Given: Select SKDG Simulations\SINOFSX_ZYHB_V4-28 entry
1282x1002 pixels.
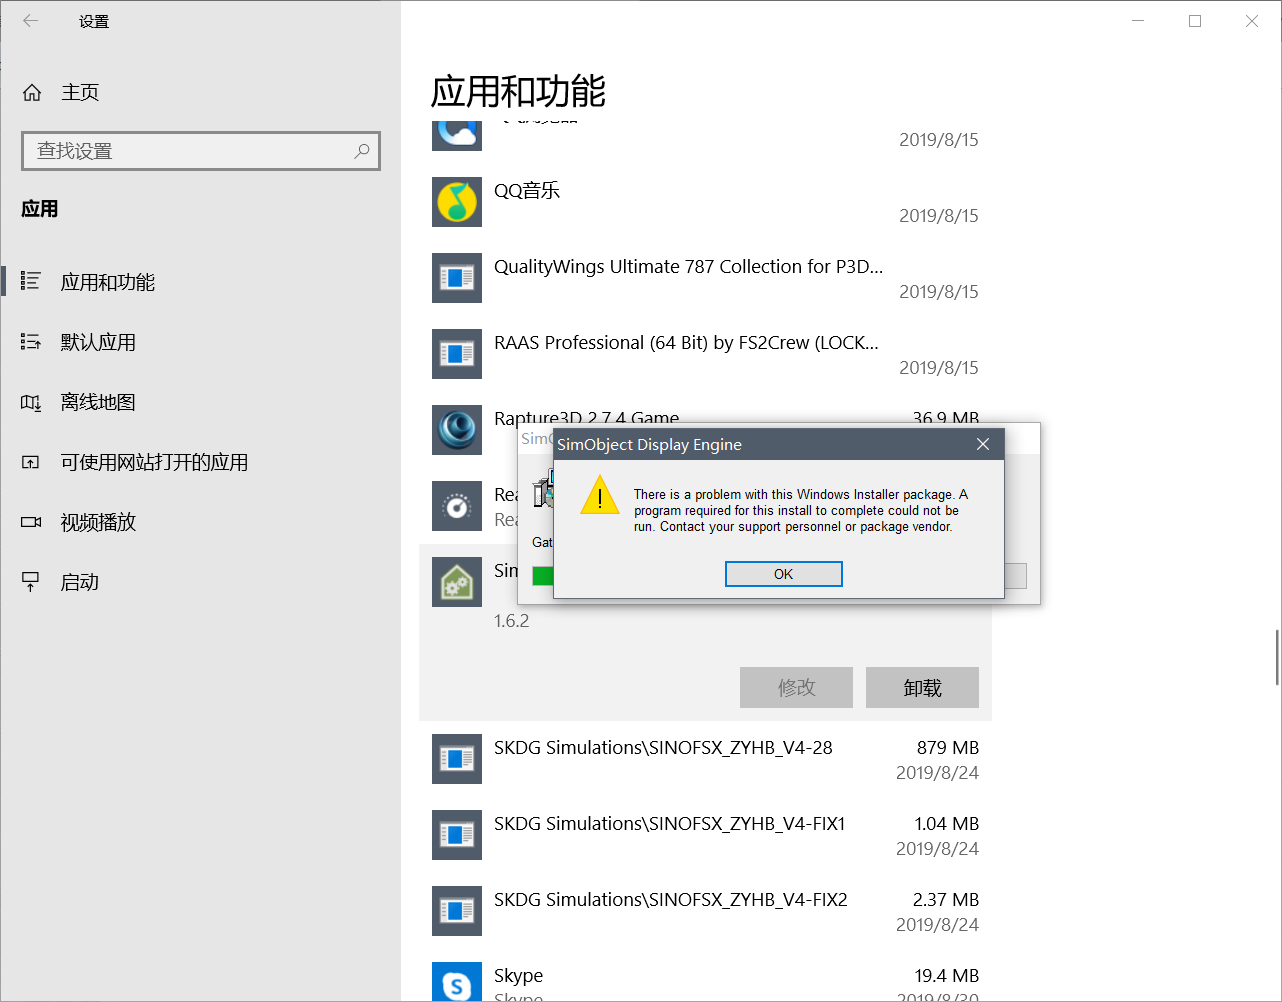Looking at the screenshot, I should [x=705, y=759].
